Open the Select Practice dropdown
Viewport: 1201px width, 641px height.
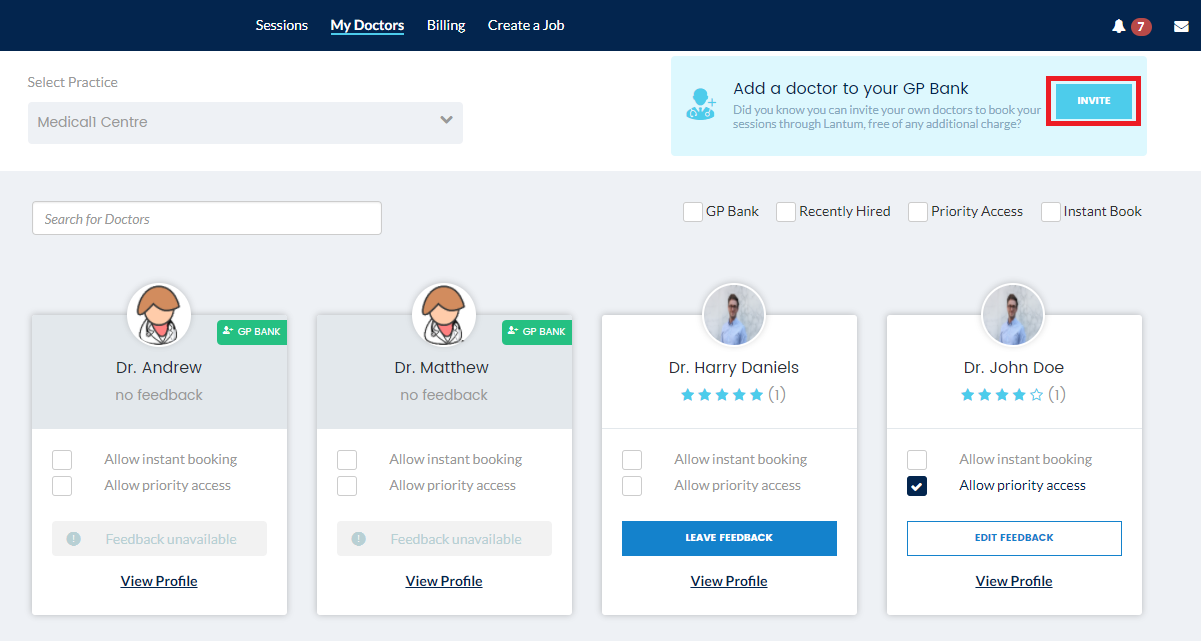(245, 122)
